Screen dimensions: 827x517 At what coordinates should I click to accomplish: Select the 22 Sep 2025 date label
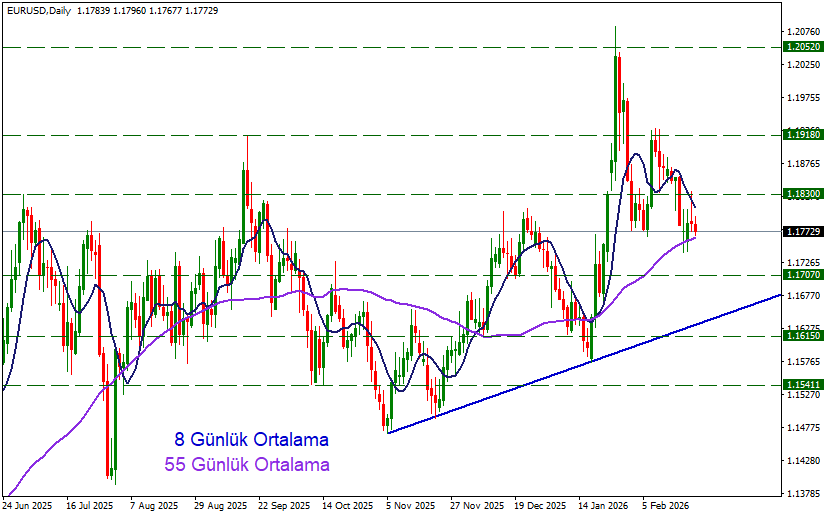point(283,506)
